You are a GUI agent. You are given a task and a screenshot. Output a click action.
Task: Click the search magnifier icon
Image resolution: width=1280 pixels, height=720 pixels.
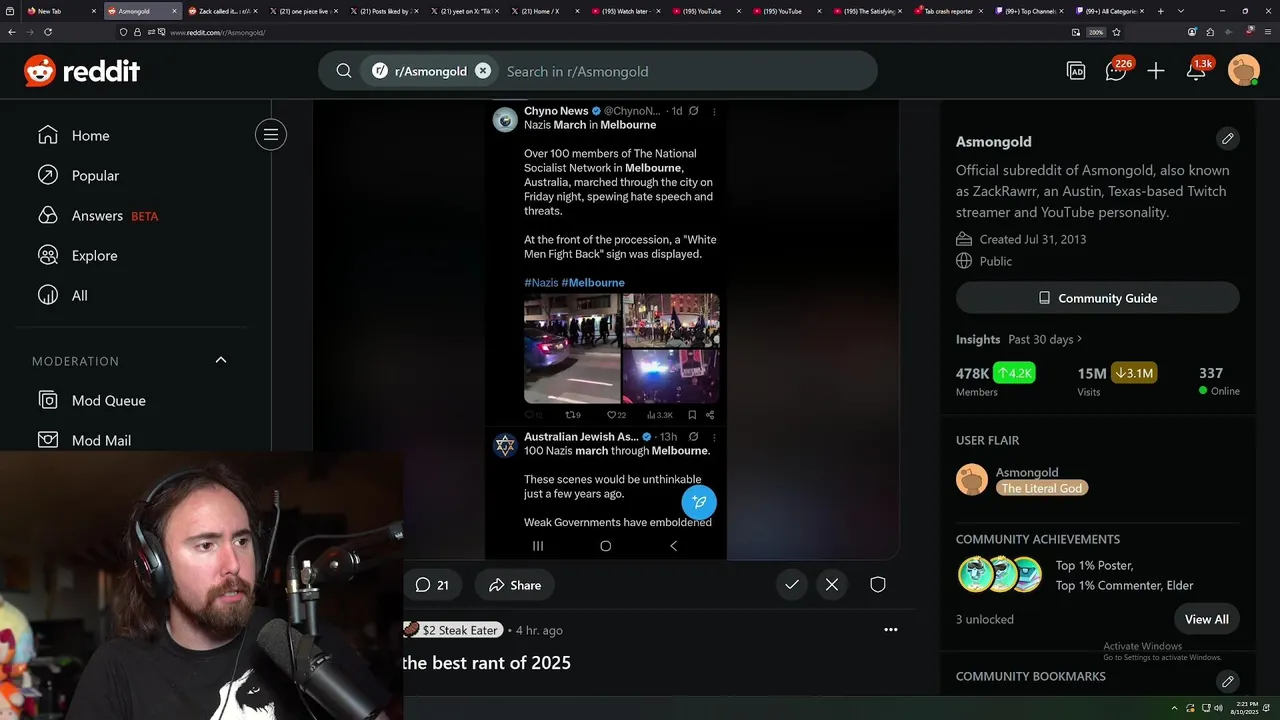pyautogui.click(x=344, y=71)
